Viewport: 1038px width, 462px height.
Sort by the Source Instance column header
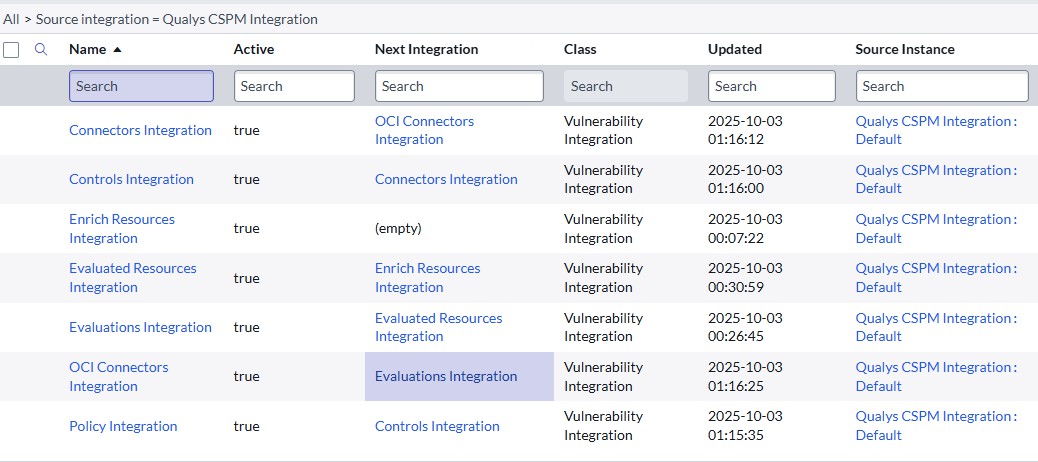coord(905,49)
